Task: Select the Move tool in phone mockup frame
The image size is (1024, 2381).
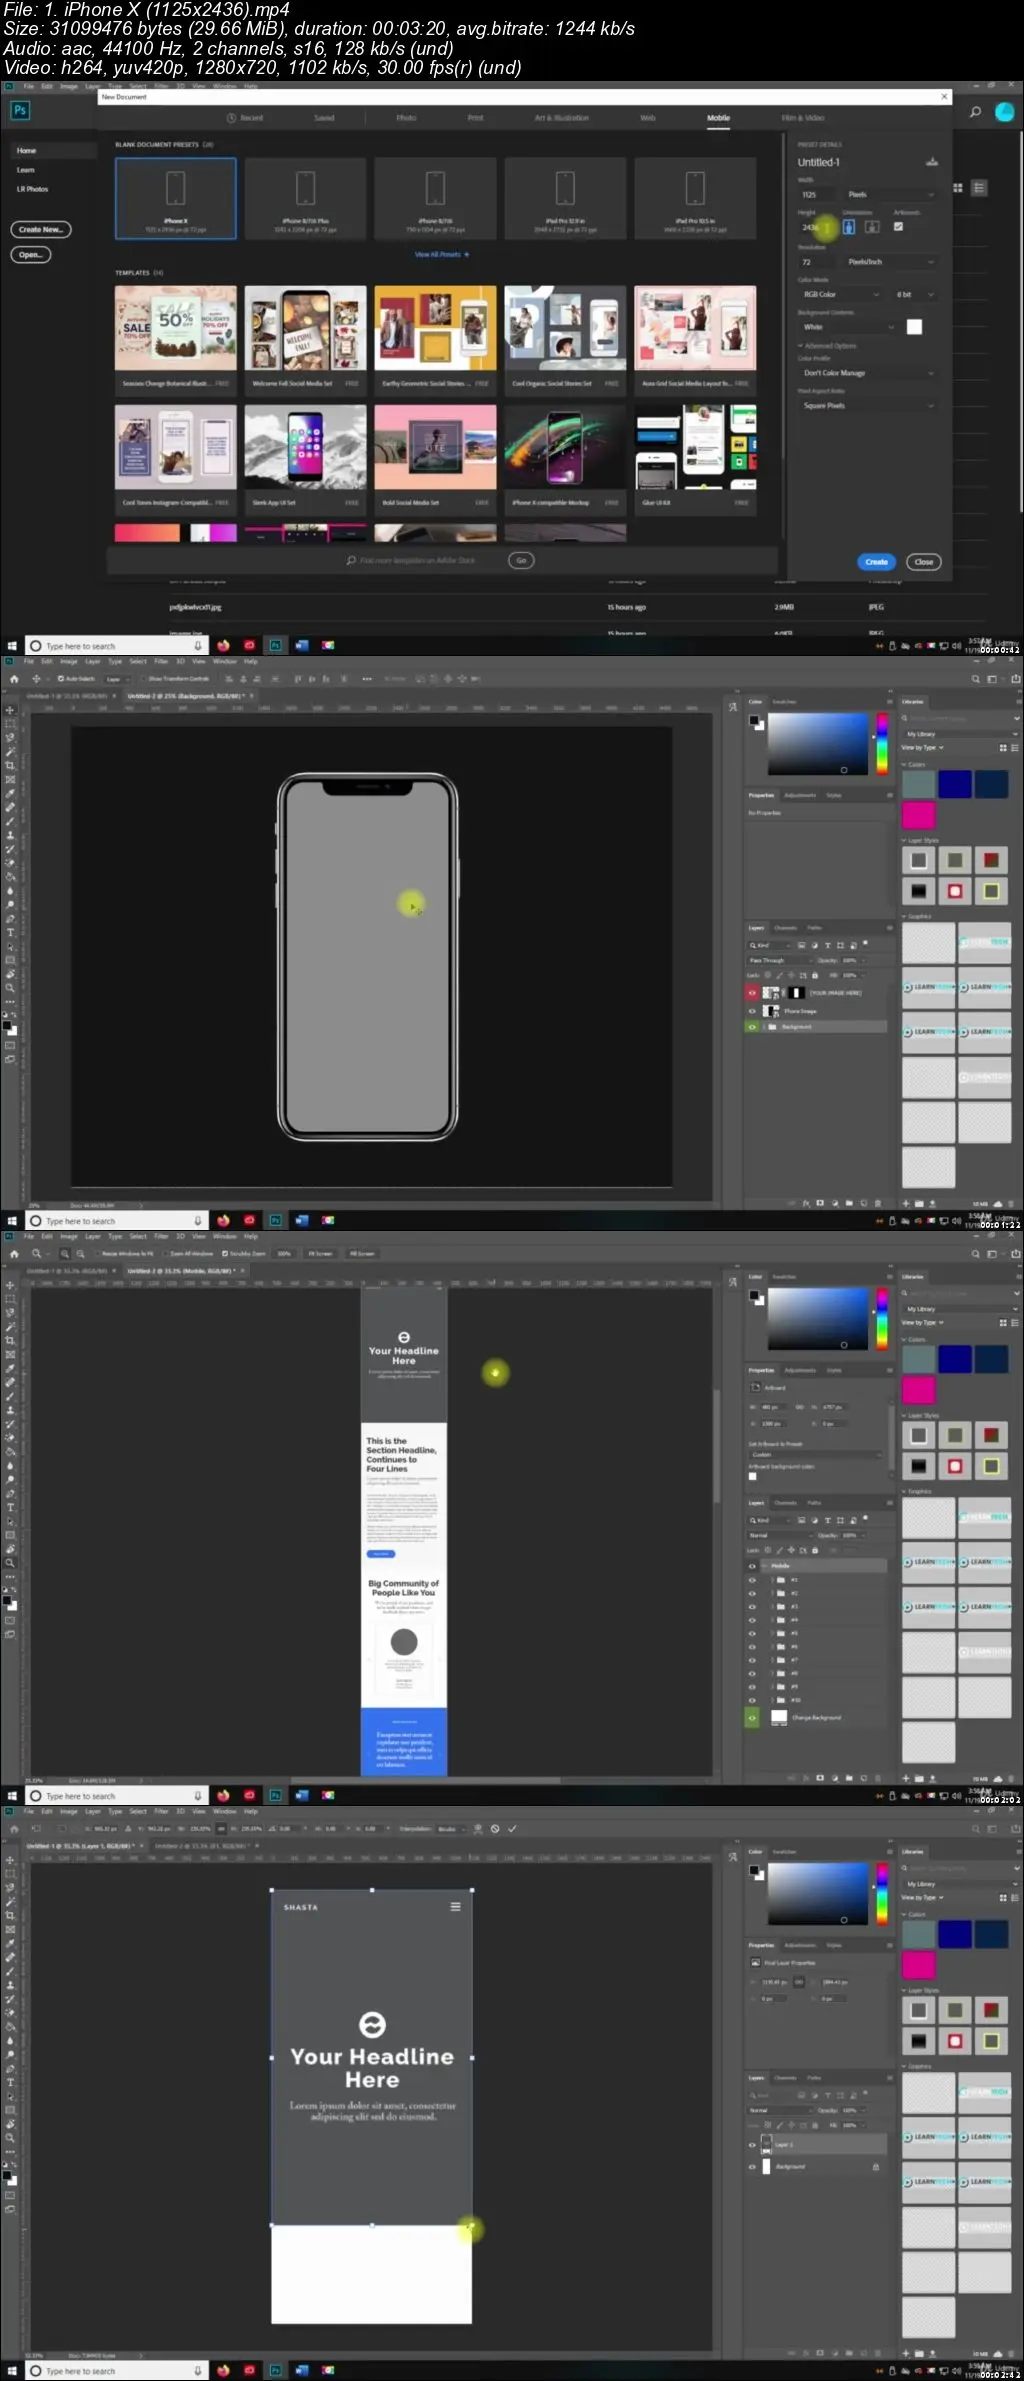Action: 10,710
